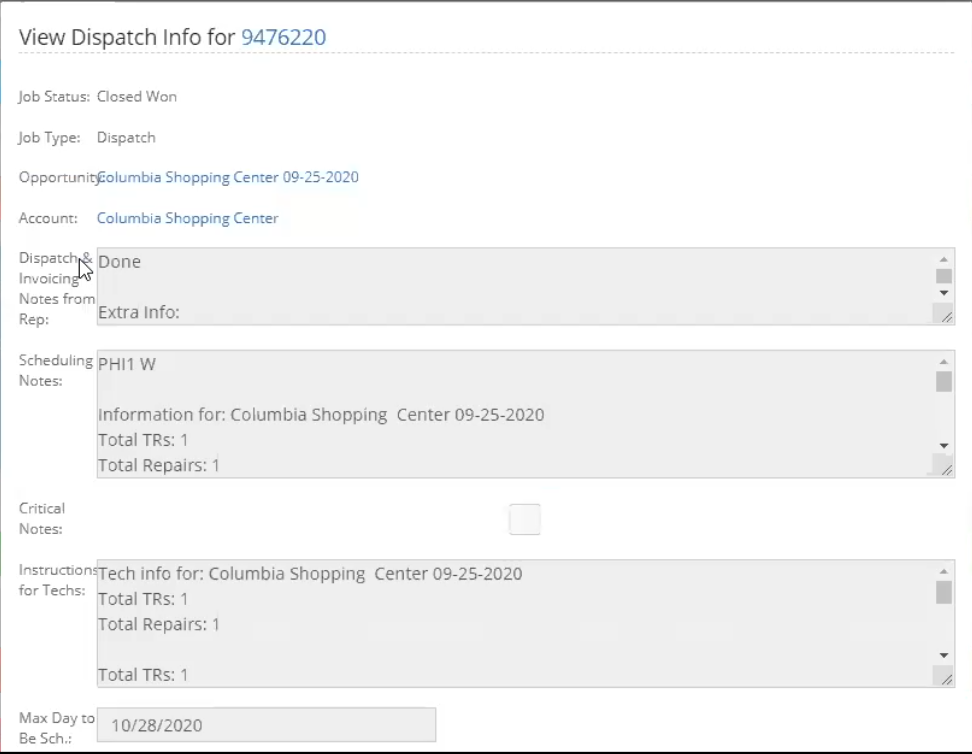Click scroll up arrow in Instructions for Techs box
This screenshot has width=972, height=754.
point(943,571)
